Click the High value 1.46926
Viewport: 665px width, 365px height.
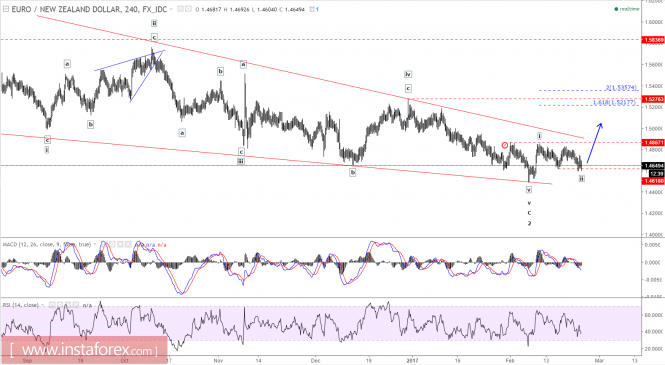click(239, 9)
